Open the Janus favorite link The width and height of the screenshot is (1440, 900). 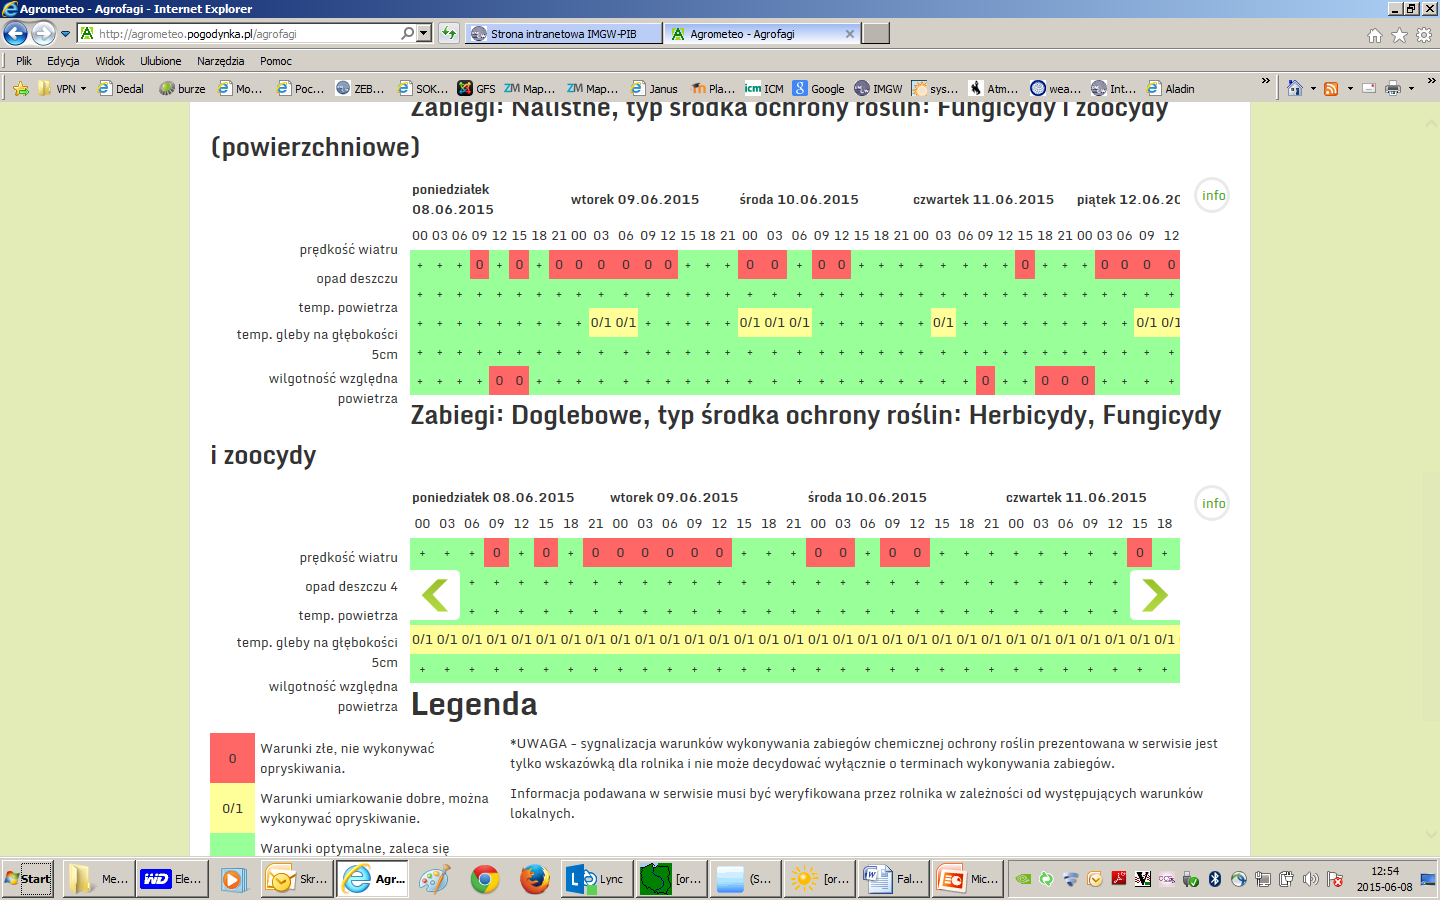(x=654, y=89)
